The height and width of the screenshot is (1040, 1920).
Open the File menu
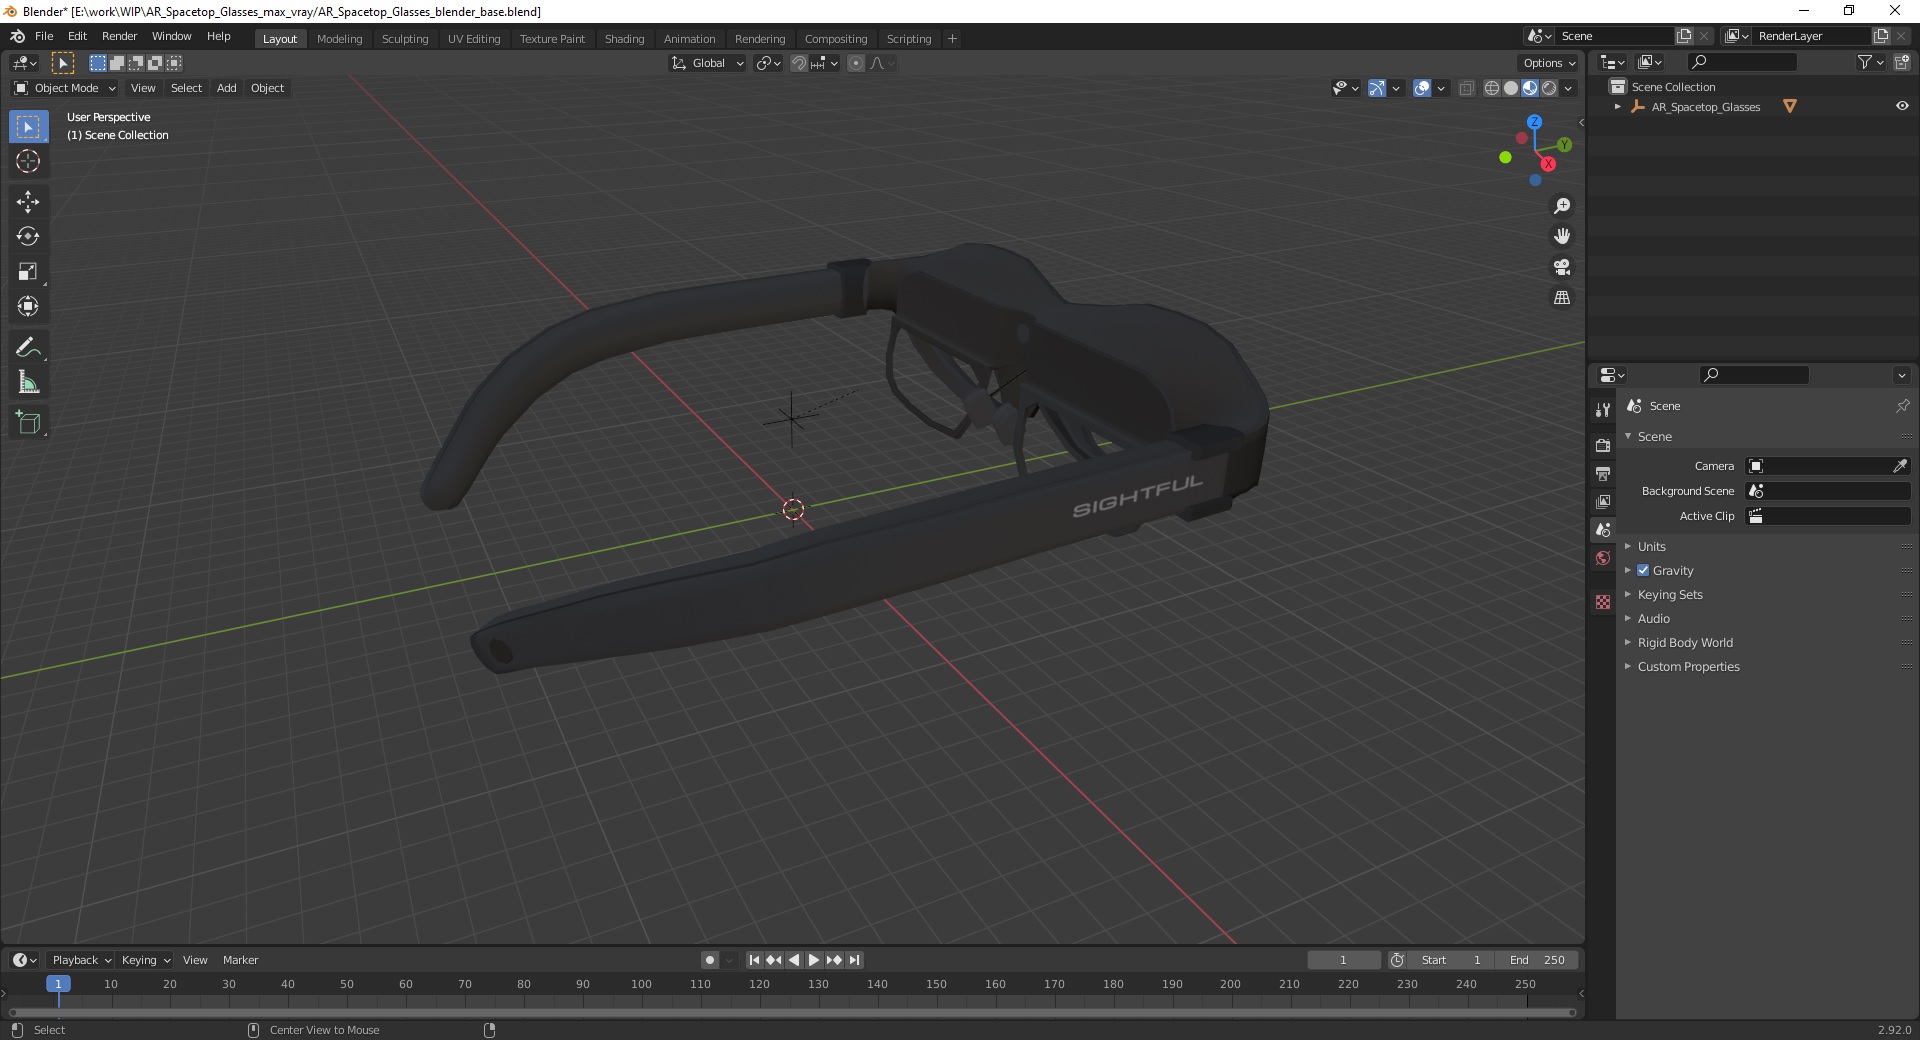coord(44,36)
